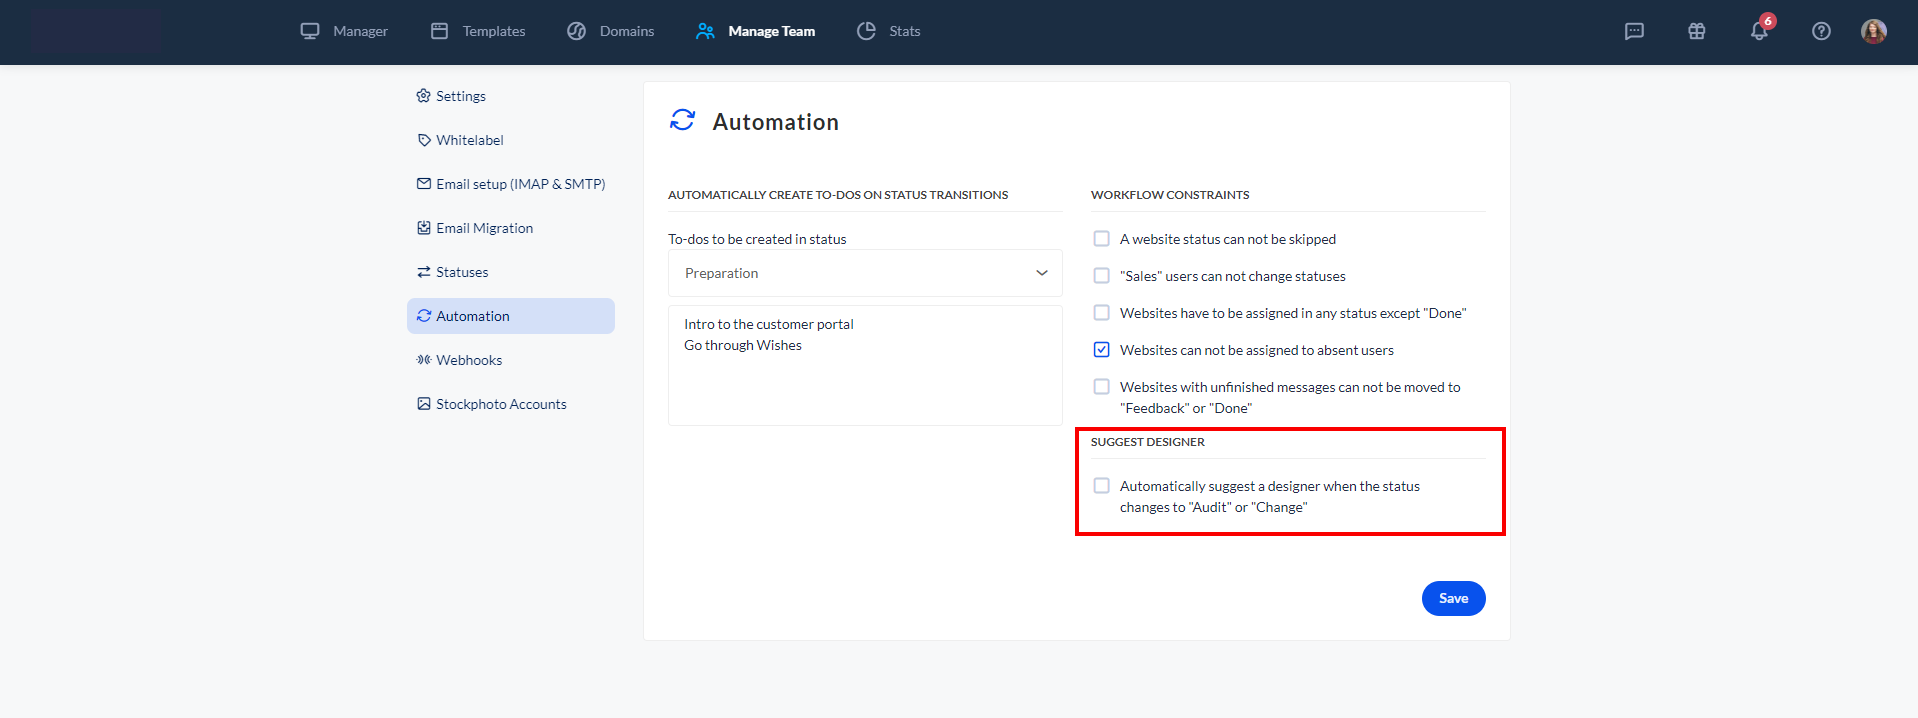Click the dropdown chevron next to Preparation
This screenshot has height=718, width=1918.
click(1041, 273)
